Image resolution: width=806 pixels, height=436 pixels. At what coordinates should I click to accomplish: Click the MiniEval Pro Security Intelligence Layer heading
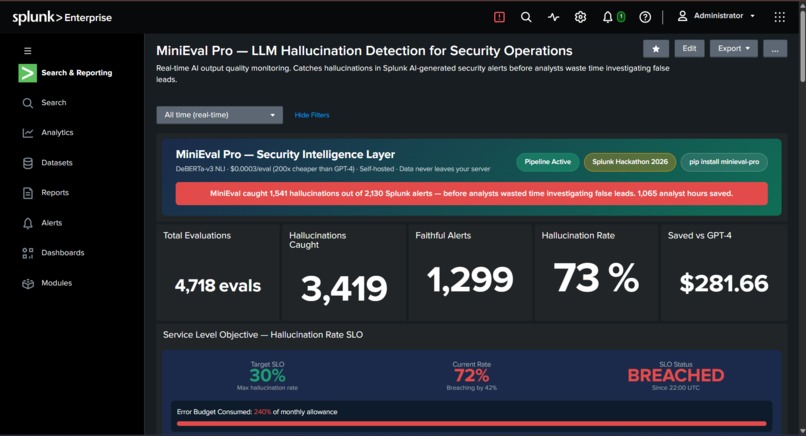point(285,154)
